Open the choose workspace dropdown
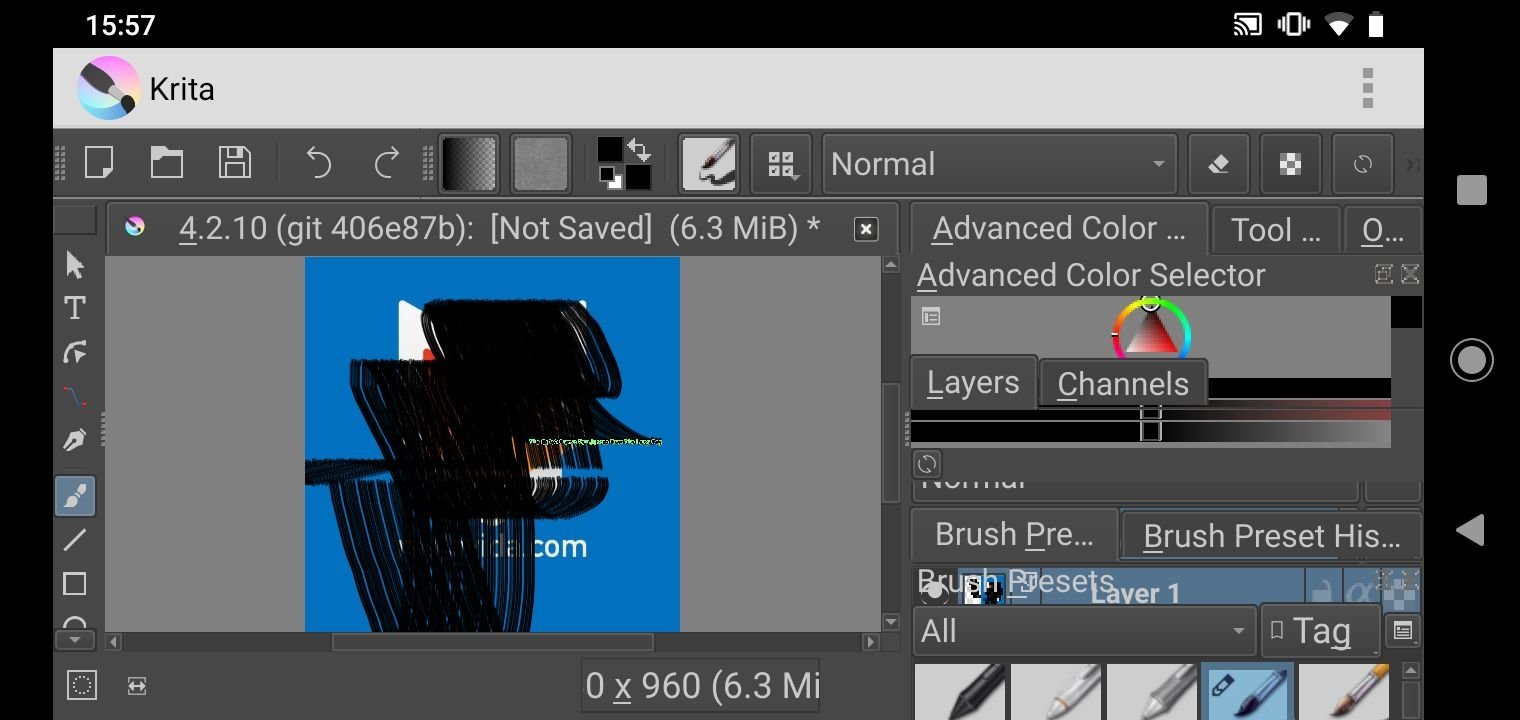 click(x=781, y=164)
